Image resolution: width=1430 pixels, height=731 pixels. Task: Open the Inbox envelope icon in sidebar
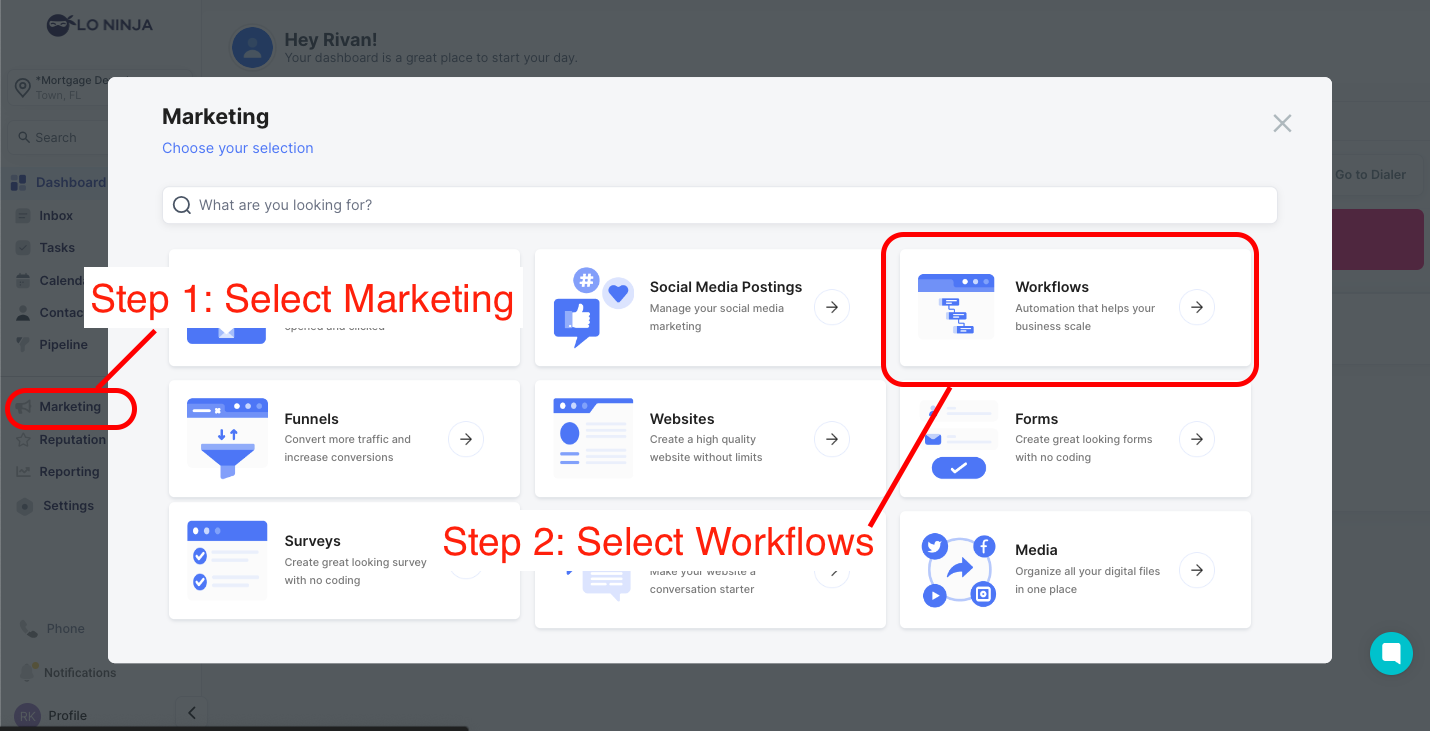23,216
